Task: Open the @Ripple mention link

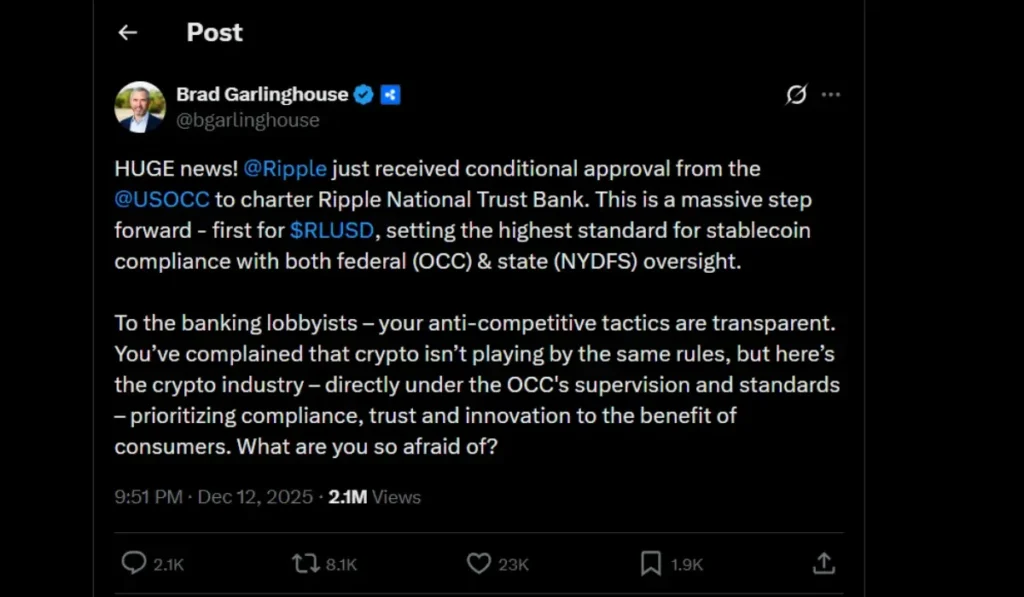Action: click(286, 168)
